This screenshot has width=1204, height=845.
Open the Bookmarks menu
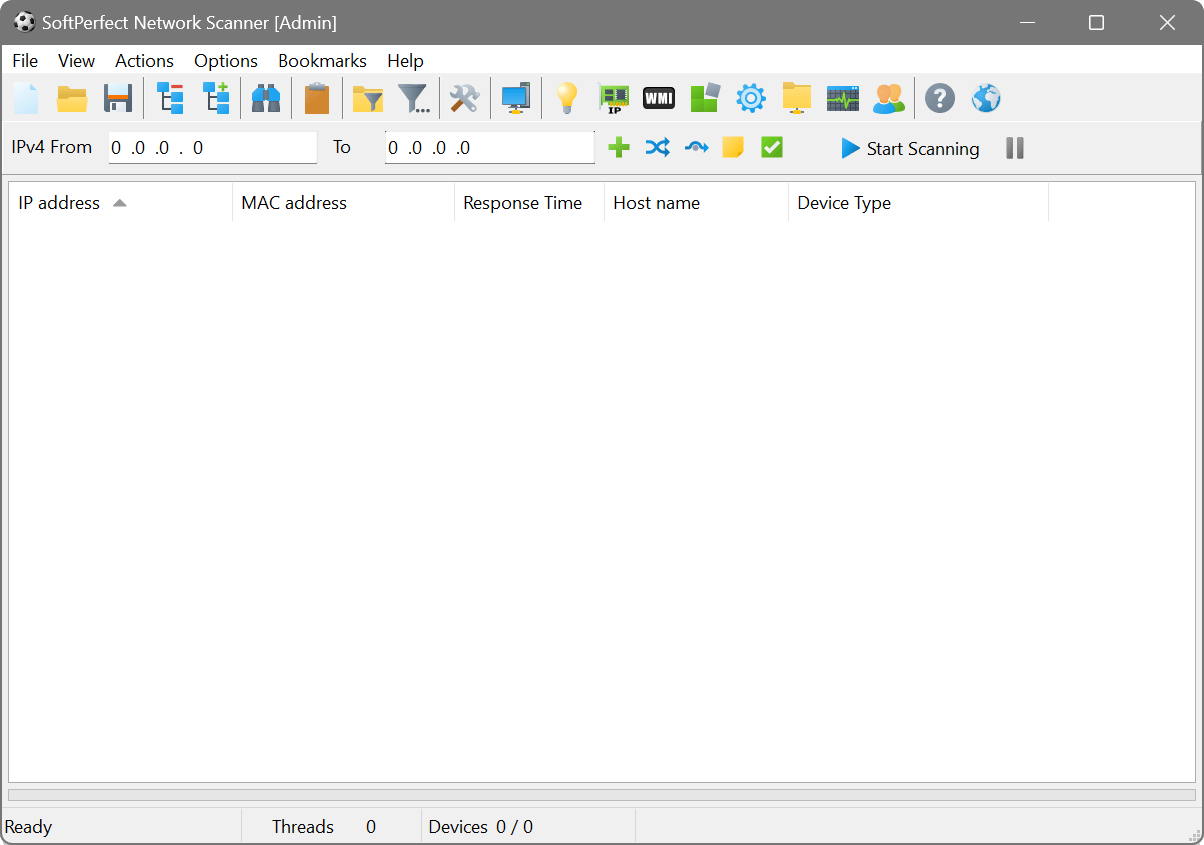[x=322, y=61]
